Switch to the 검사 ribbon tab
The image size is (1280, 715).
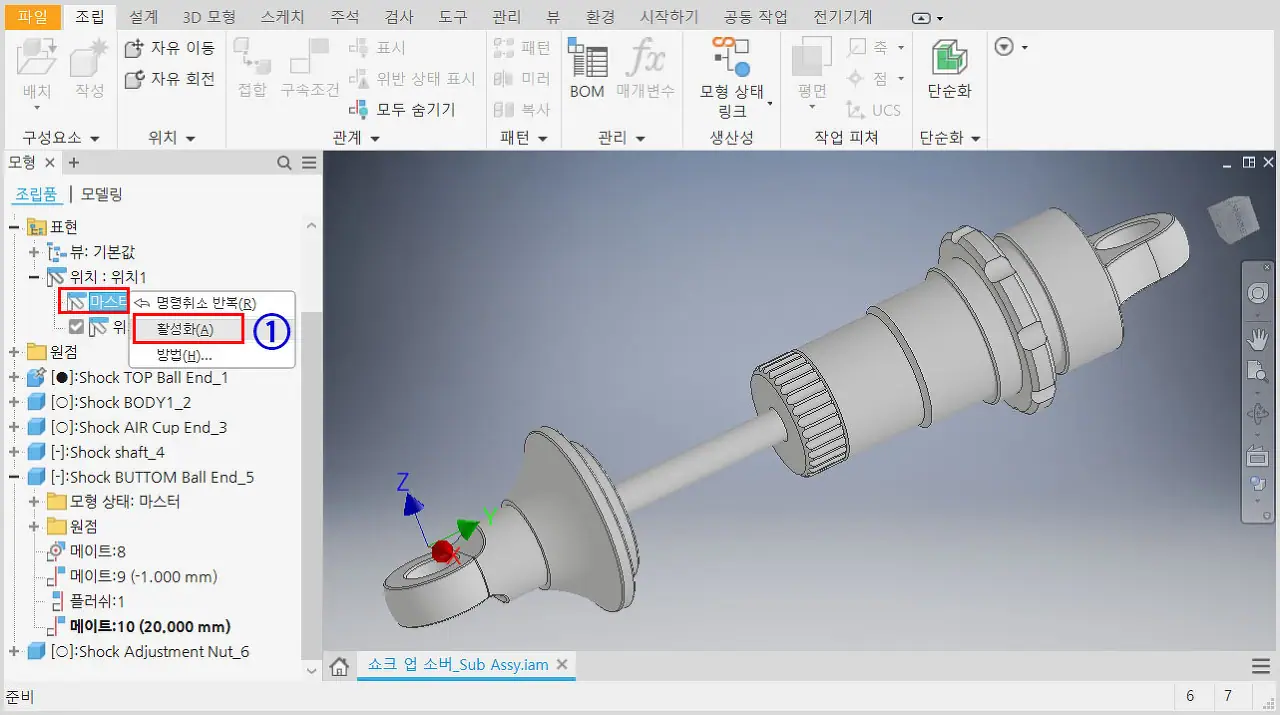pyautogui.click(x=401, y=17)
